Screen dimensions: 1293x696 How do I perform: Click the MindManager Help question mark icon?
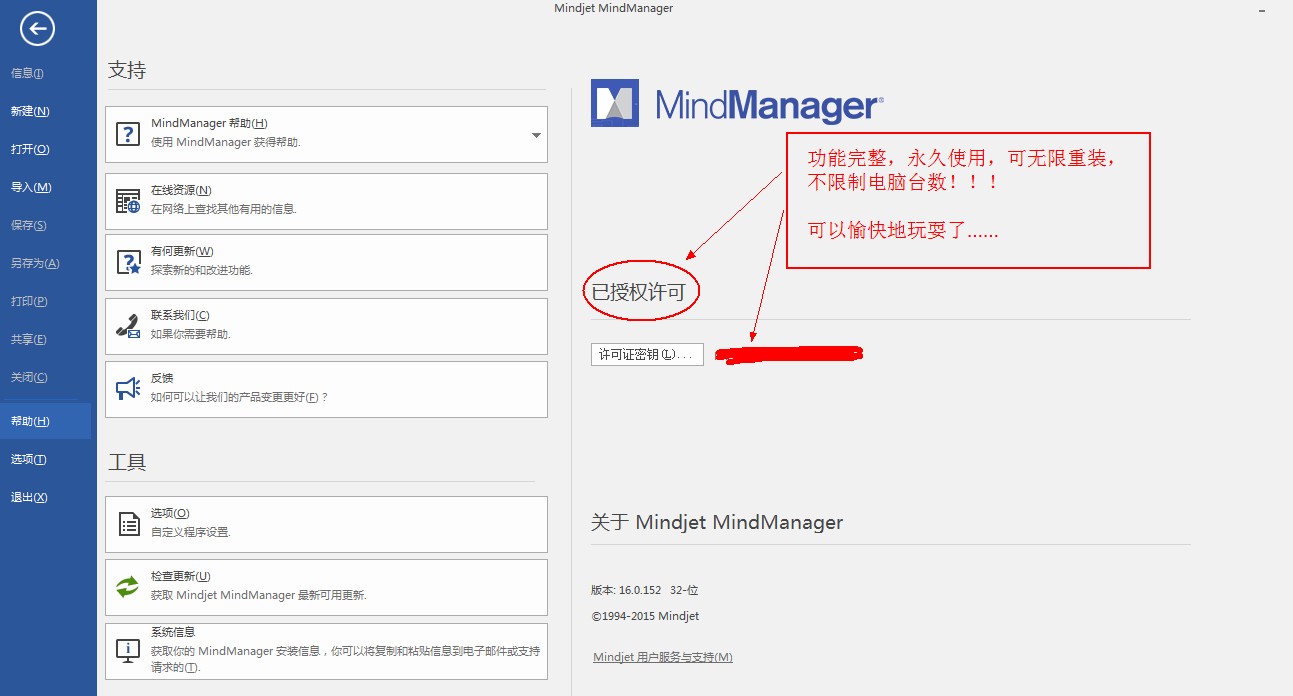click(x=128, y=134)
